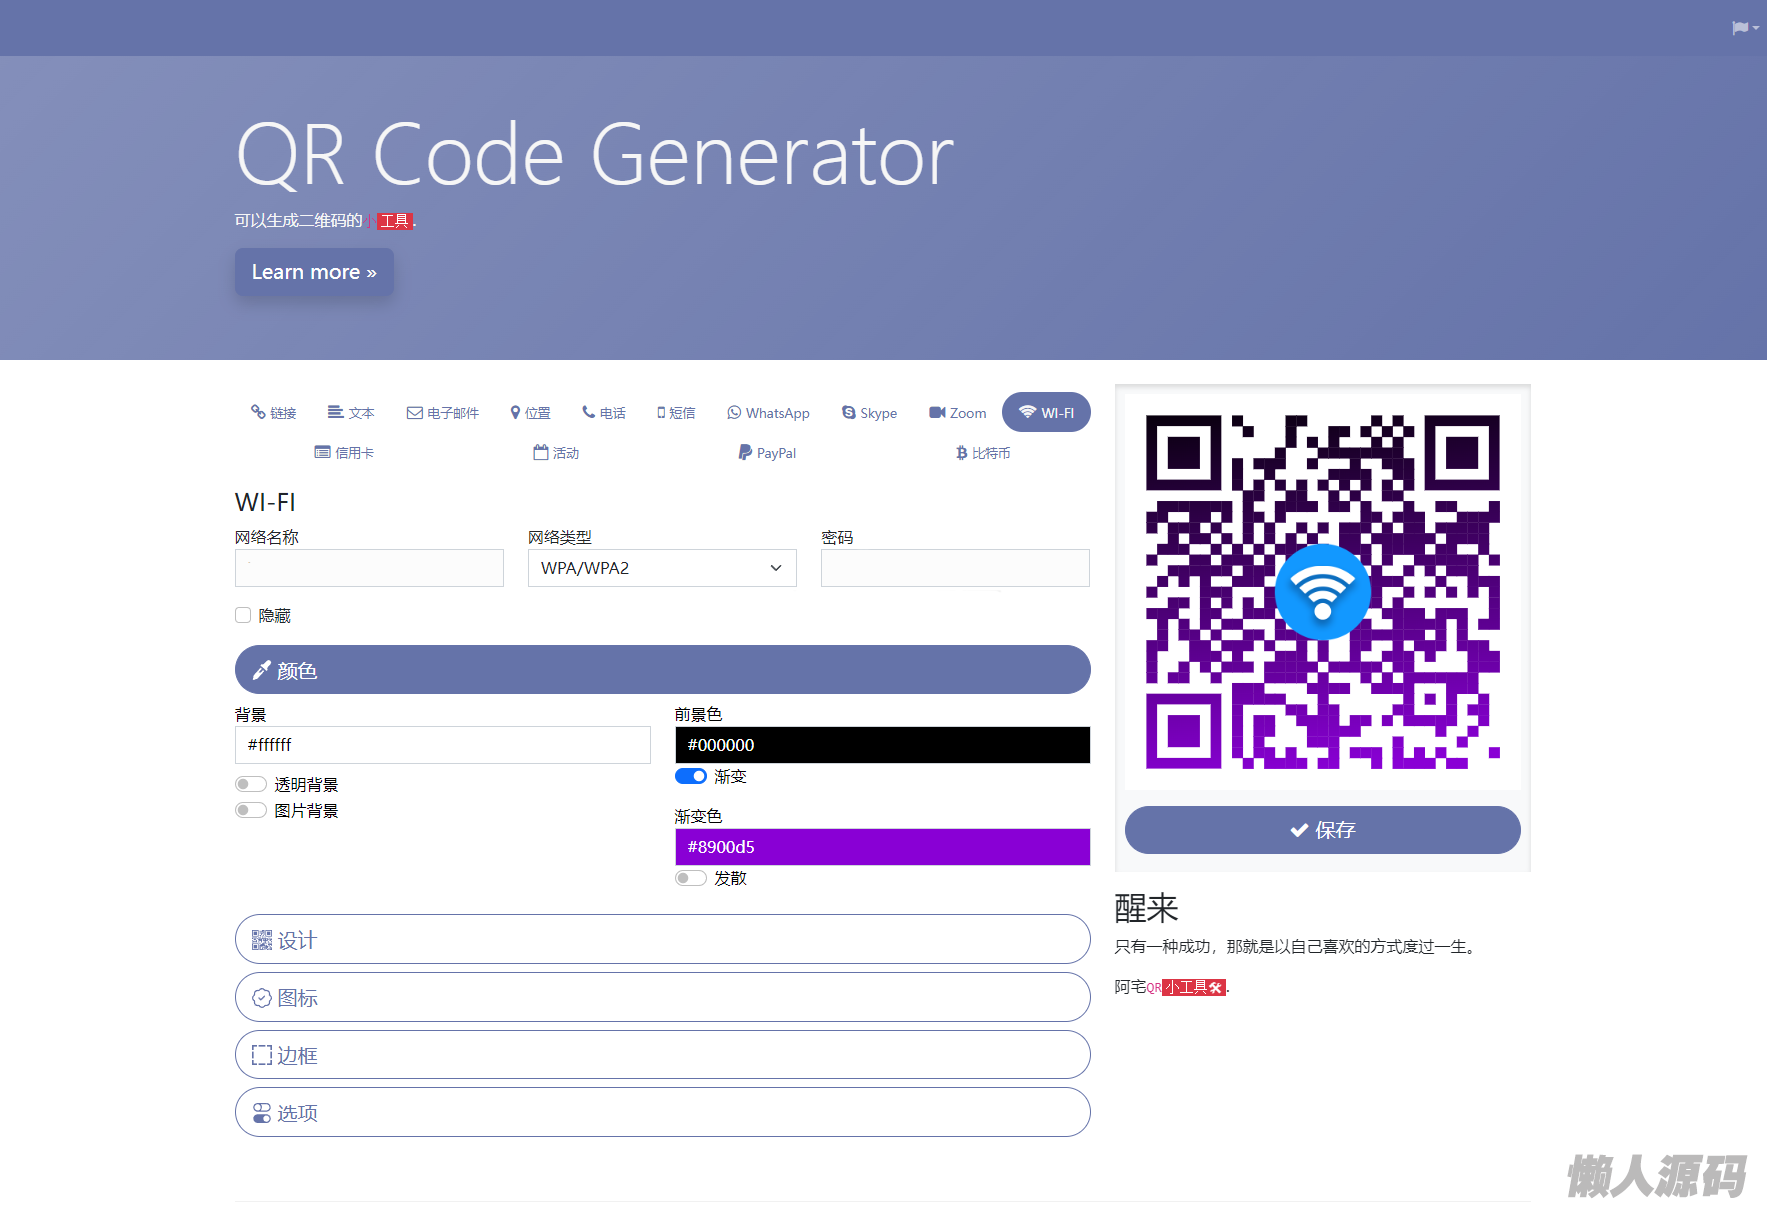Click the eyedropper icon in 颜色 header
The width and height of the screenshot is (1767, 1211).
click(262, 670)
